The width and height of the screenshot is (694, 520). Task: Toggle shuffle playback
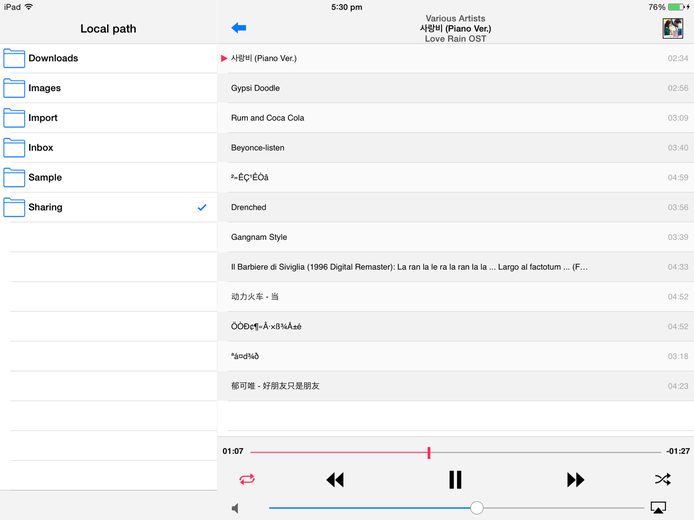tap(663, 479)
